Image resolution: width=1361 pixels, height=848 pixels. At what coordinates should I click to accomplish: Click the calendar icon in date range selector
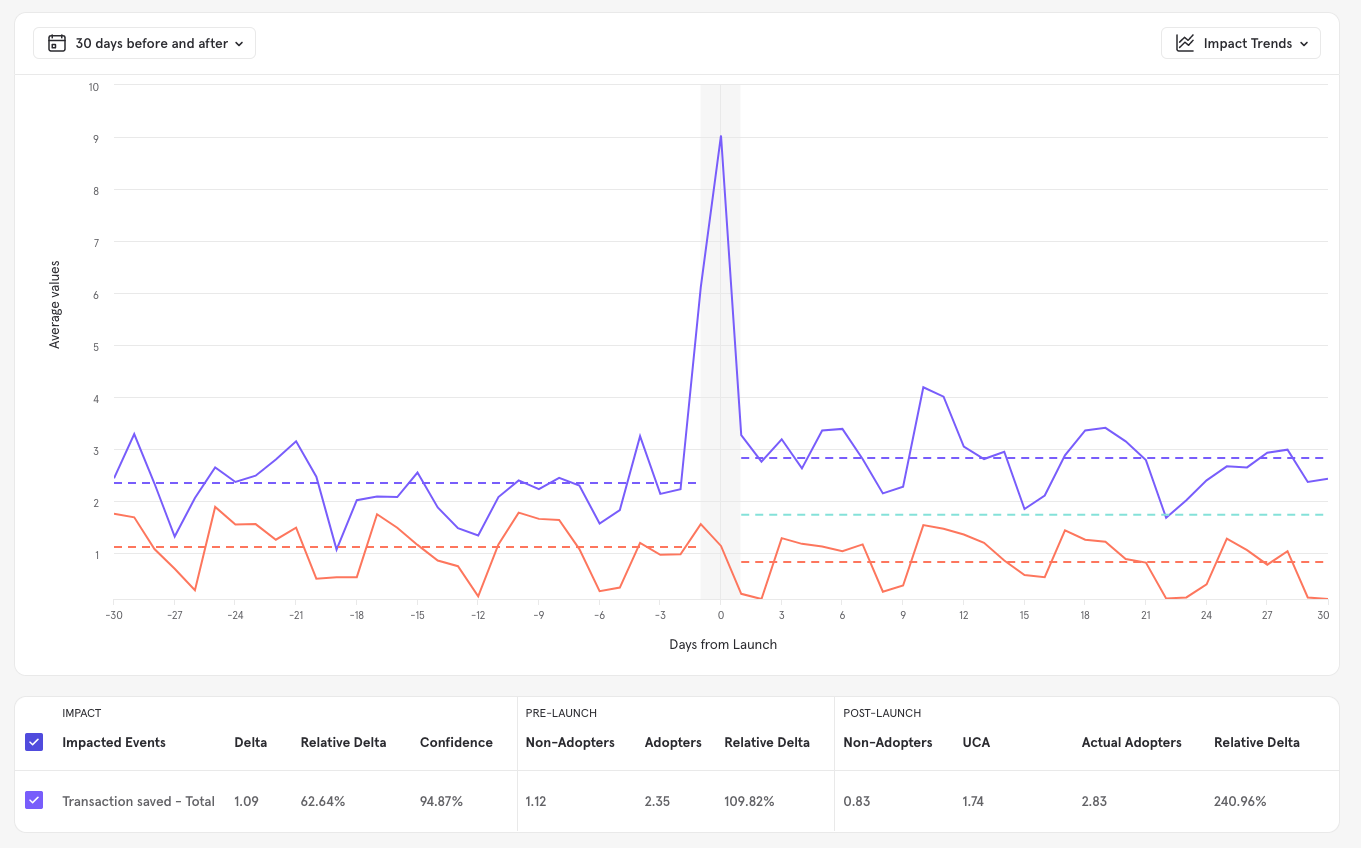pyautogui.click(x=57, y=43)
